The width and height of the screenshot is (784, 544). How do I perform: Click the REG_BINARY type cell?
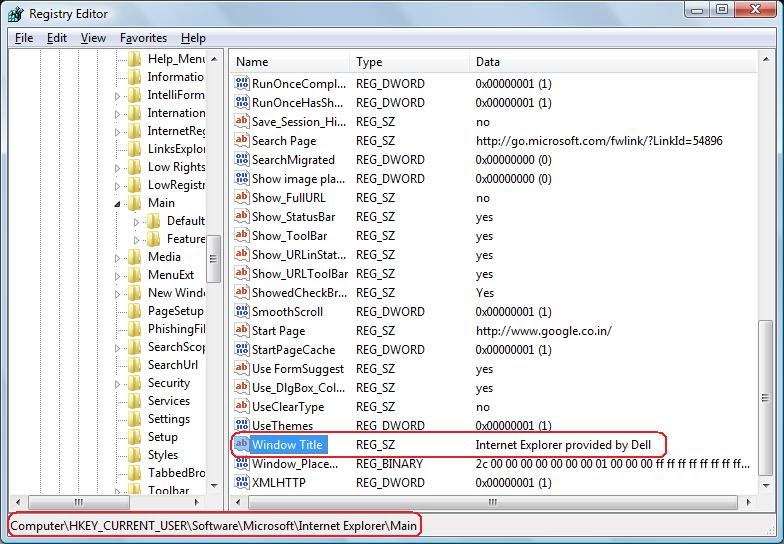click(x=390, y=464)
